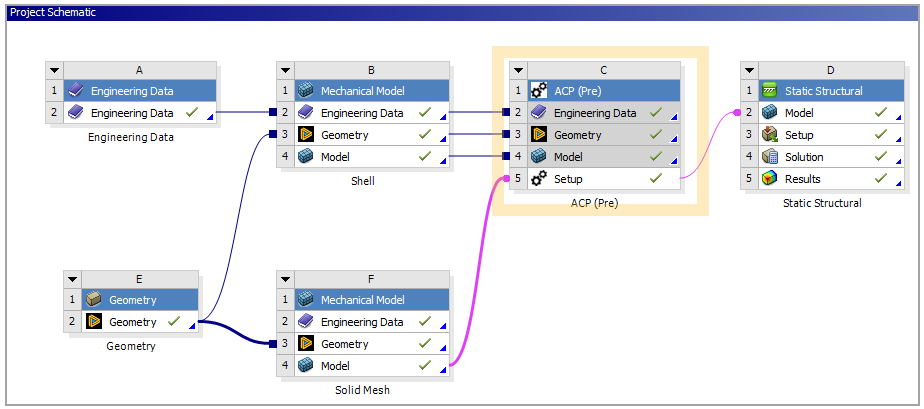Click the Geometry icon in Shell system
The image size is (924, 409).
(x=306, y=135)
